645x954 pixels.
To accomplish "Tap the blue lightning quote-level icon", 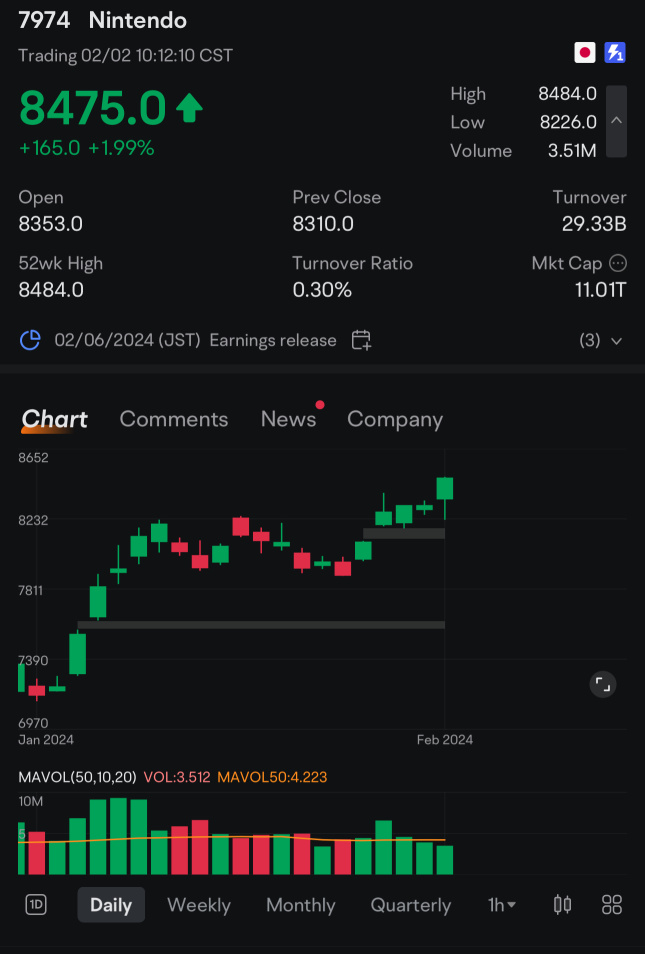I will click(615, 53).
